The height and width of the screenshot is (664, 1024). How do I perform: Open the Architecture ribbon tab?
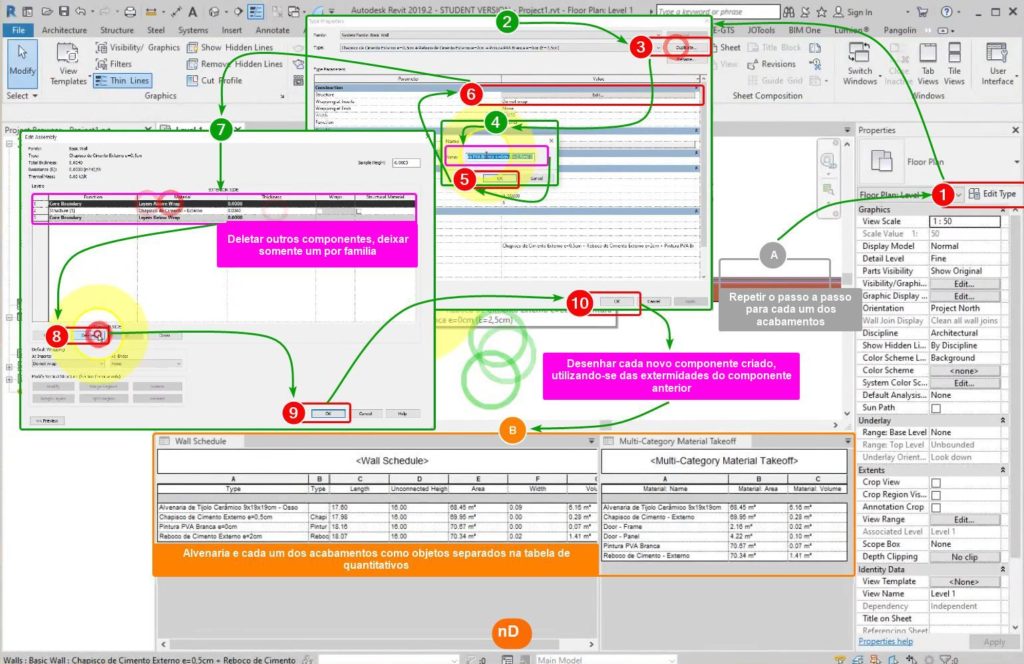coord(64,30)
